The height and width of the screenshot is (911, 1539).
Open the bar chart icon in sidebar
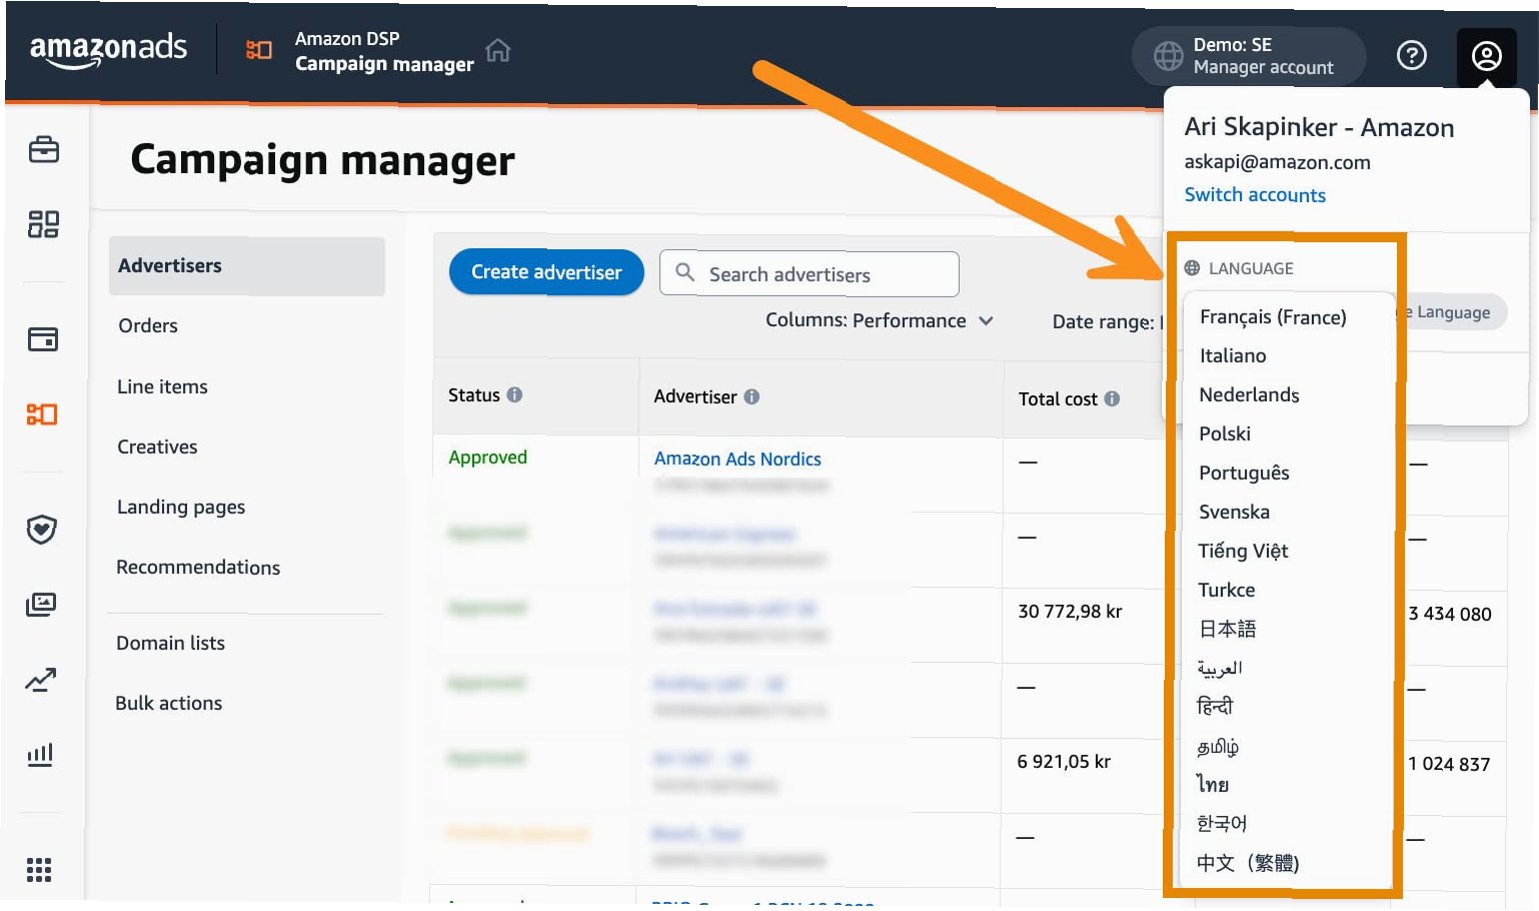pos(40,754)
